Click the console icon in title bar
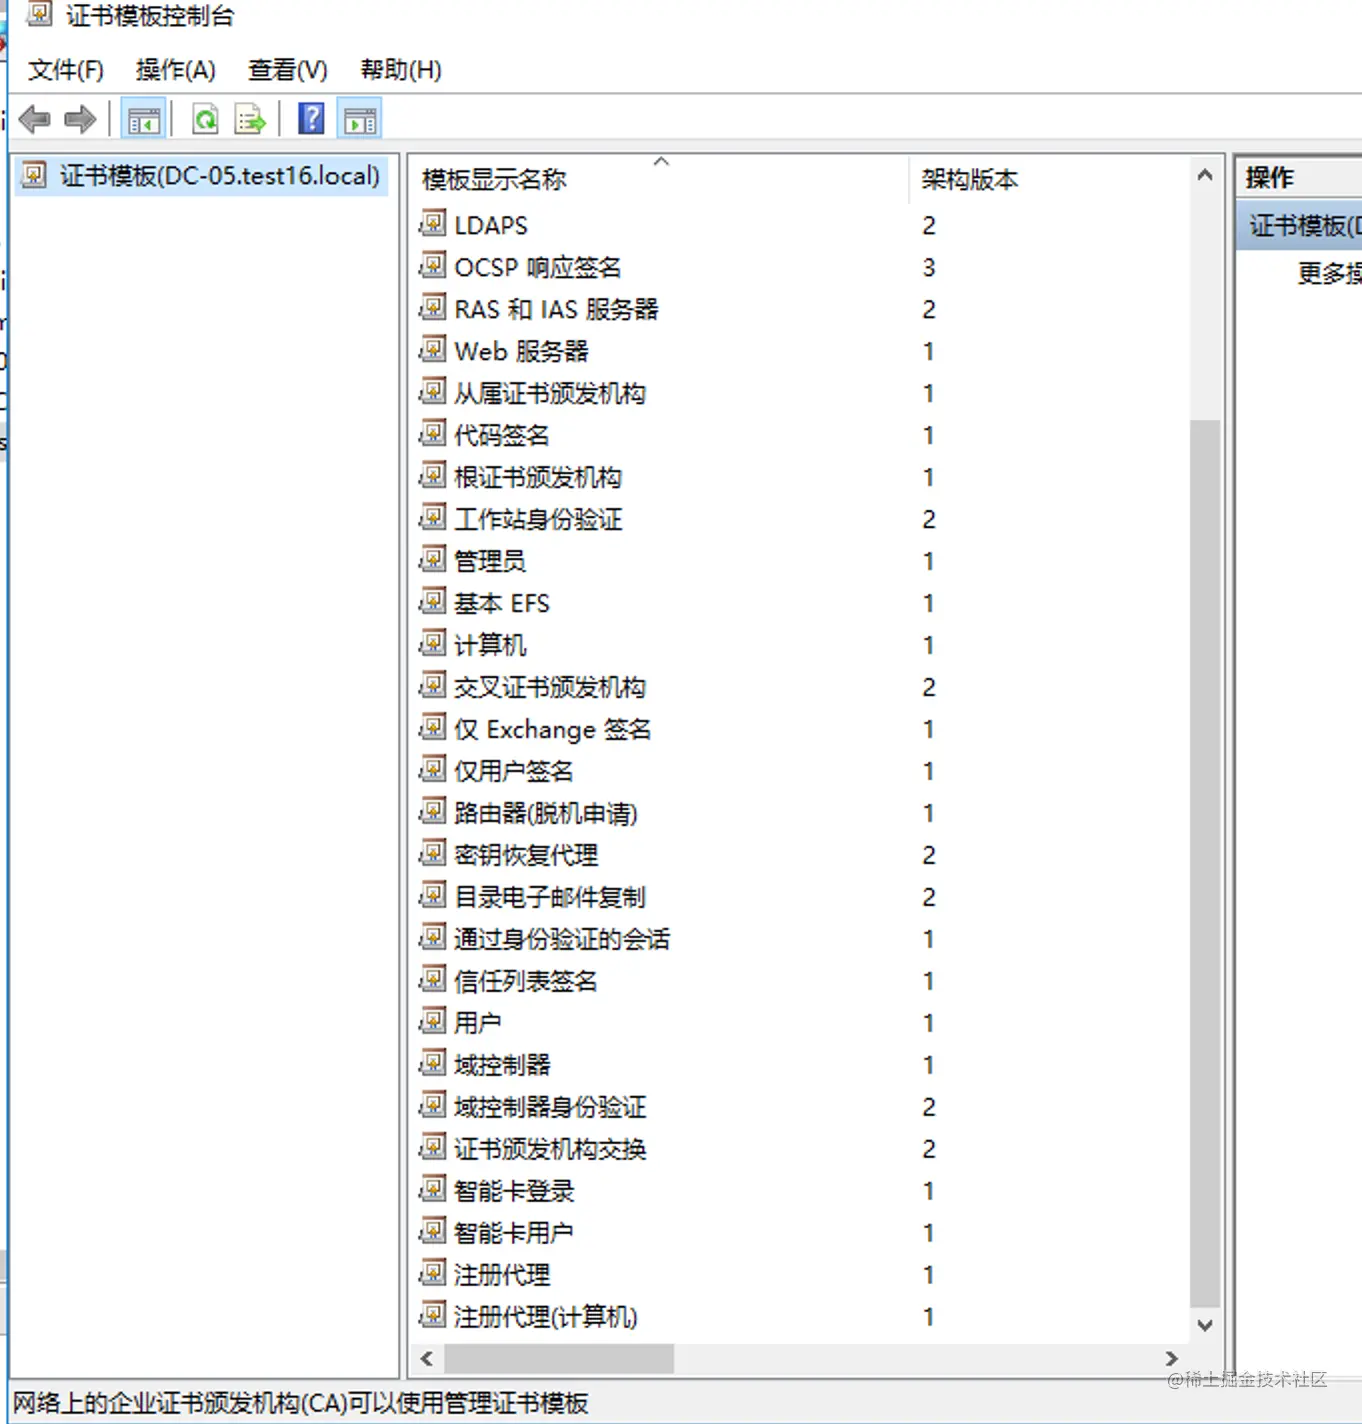 (x=38, y=15)
